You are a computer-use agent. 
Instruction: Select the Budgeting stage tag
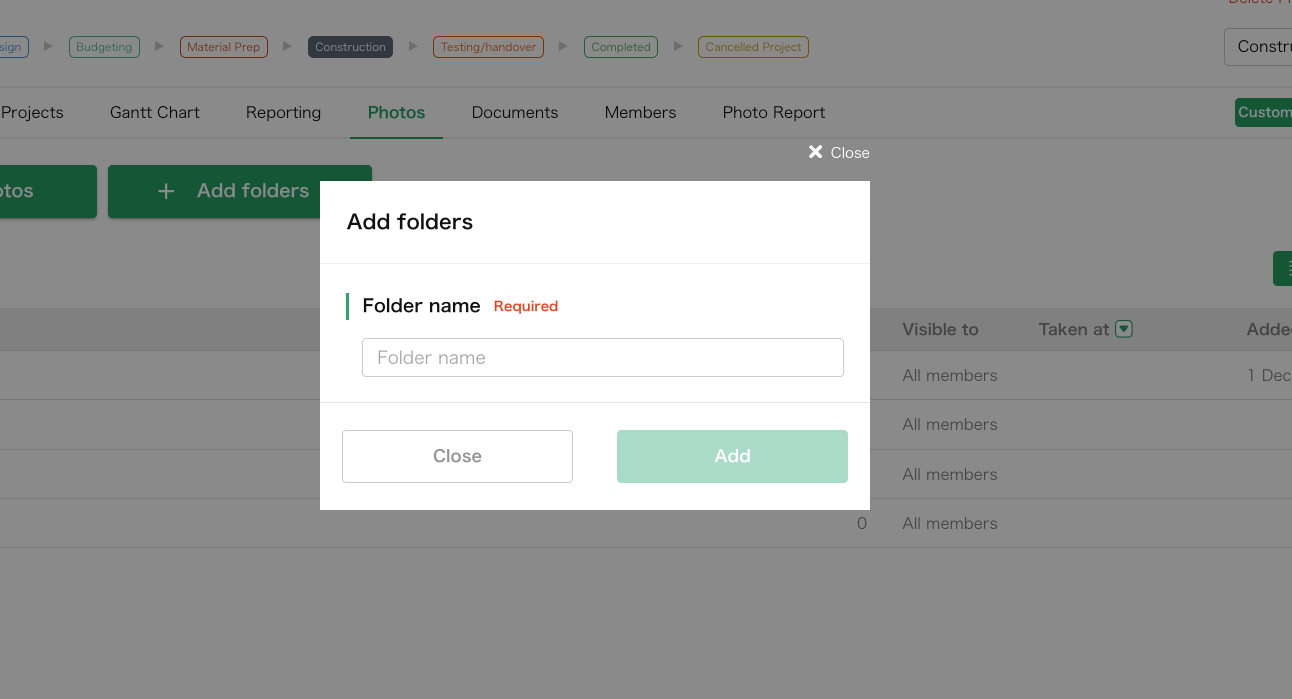click(x=104, y=47)
